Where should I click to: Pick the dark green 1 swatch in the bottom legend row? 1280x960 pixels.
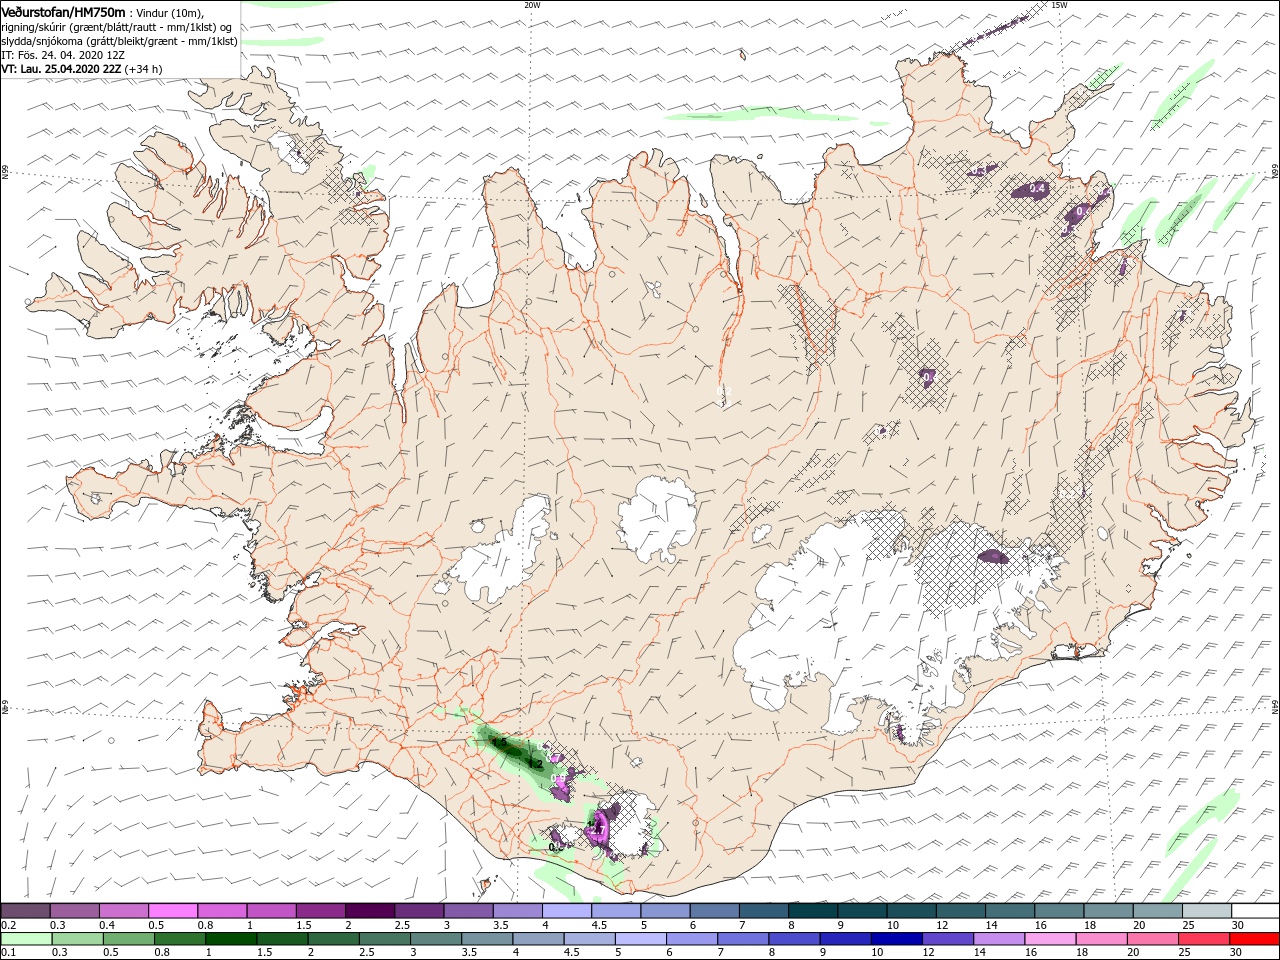231,939
